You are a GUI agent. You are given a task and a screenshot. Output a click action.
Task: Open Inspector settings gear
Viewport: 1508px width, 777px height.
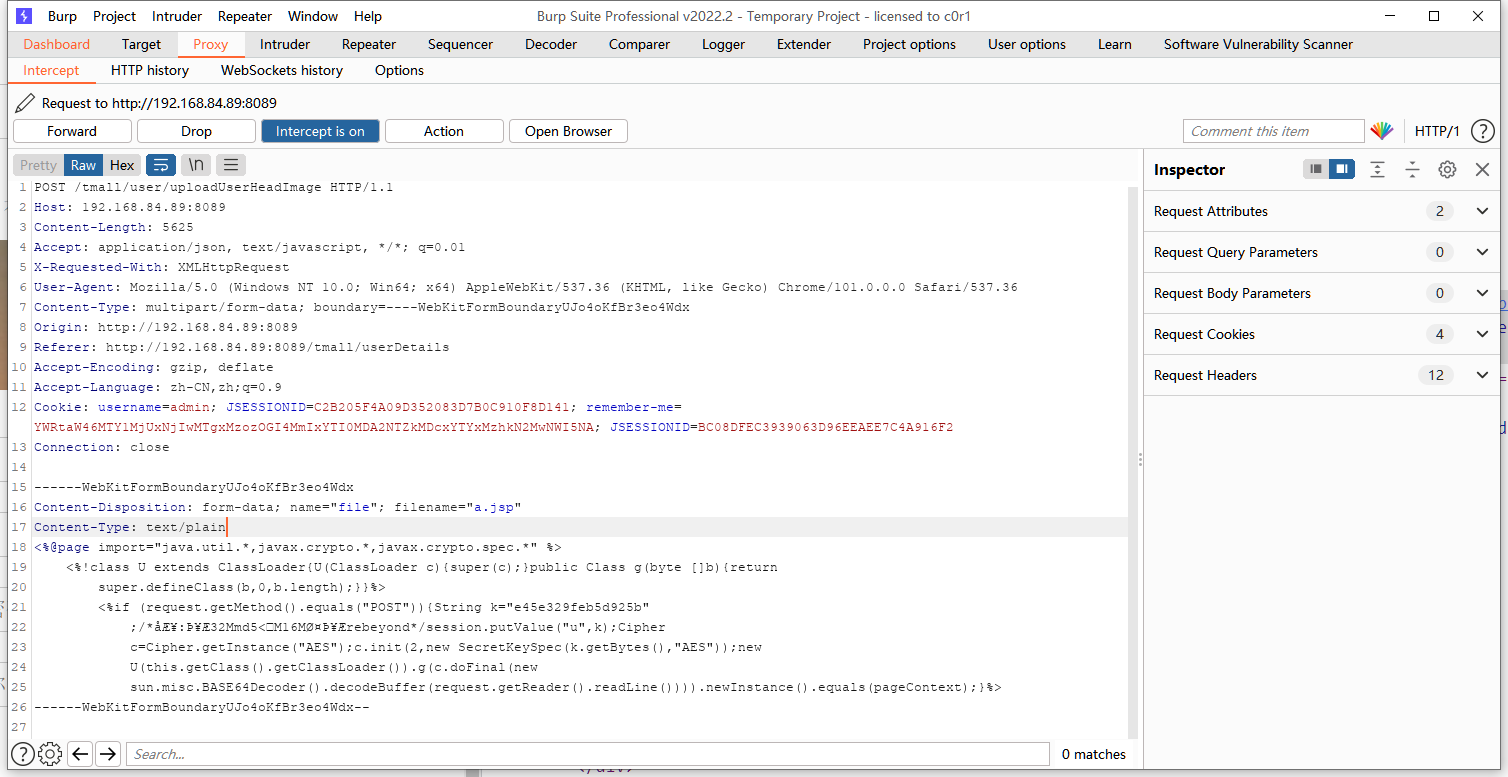pyautogui.click(x=1447, y=170)
